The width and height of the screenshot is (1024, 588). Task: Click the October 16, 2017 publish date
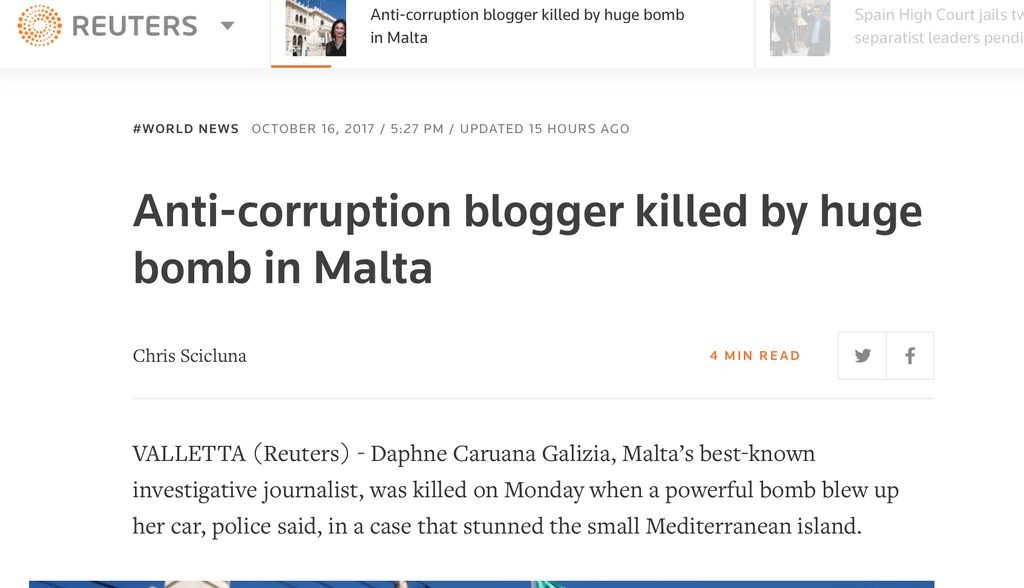click(313, 129)
